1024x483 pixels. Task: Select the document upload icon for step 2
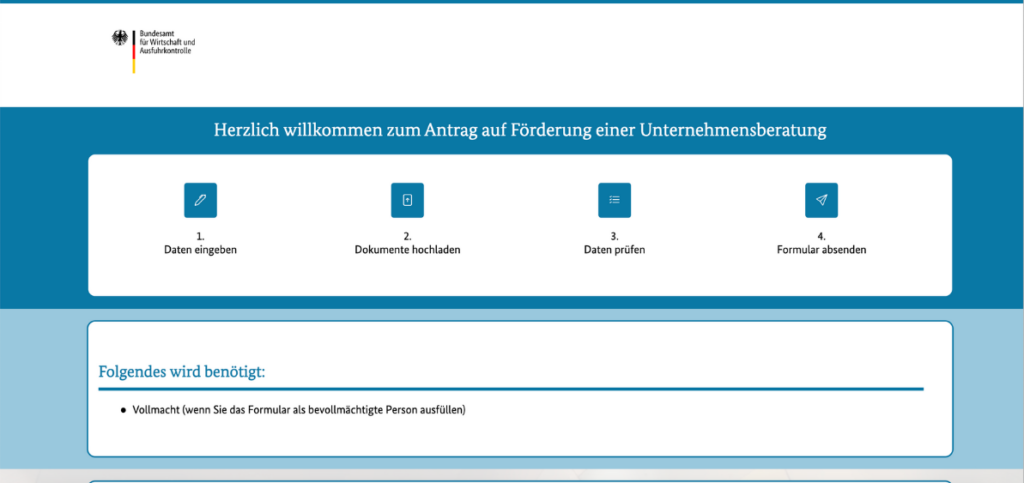407,200
